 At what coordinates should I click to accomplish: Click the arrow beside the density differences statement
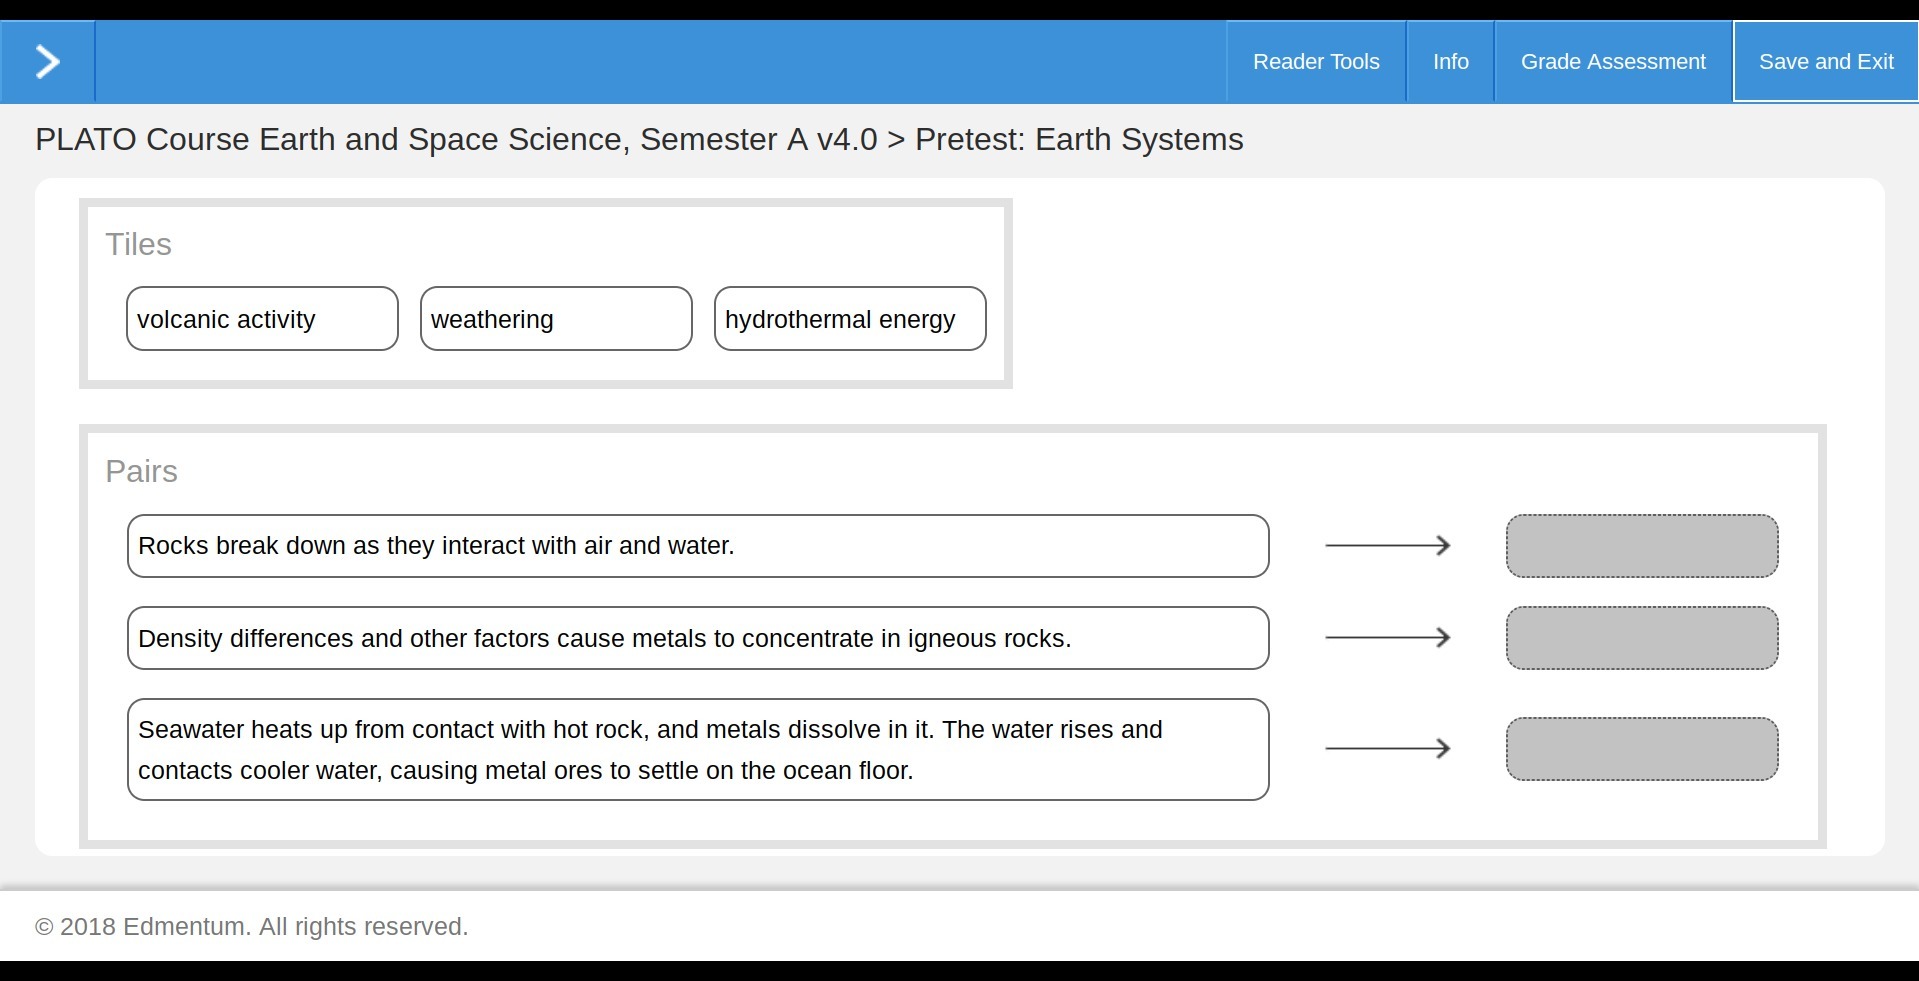(x=1388, y=638)
